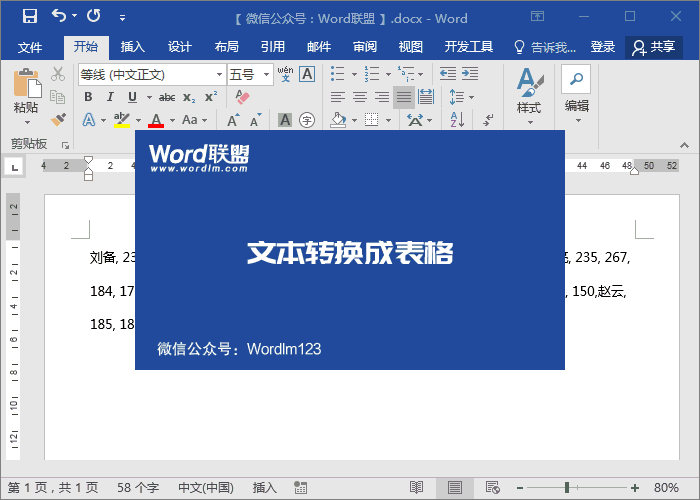Toggle subscript formatting
Screen dimensions: 700x500
(x=189, y=97)
